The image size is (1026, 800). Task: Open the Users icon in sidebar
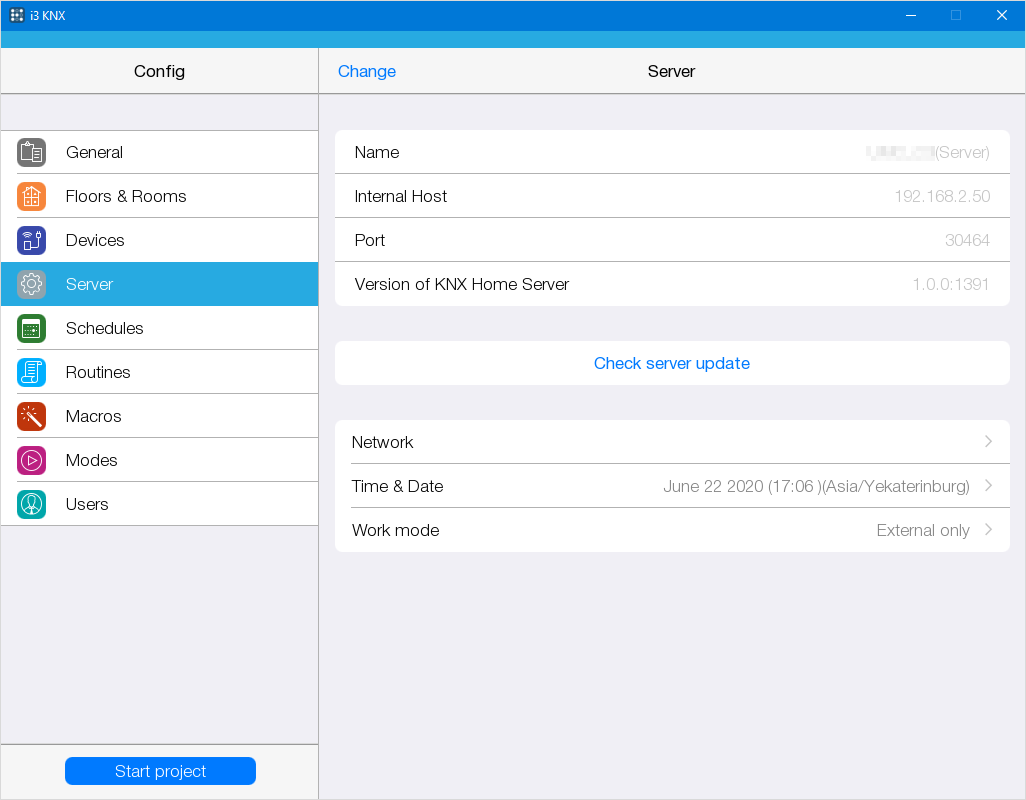(31, 505)
